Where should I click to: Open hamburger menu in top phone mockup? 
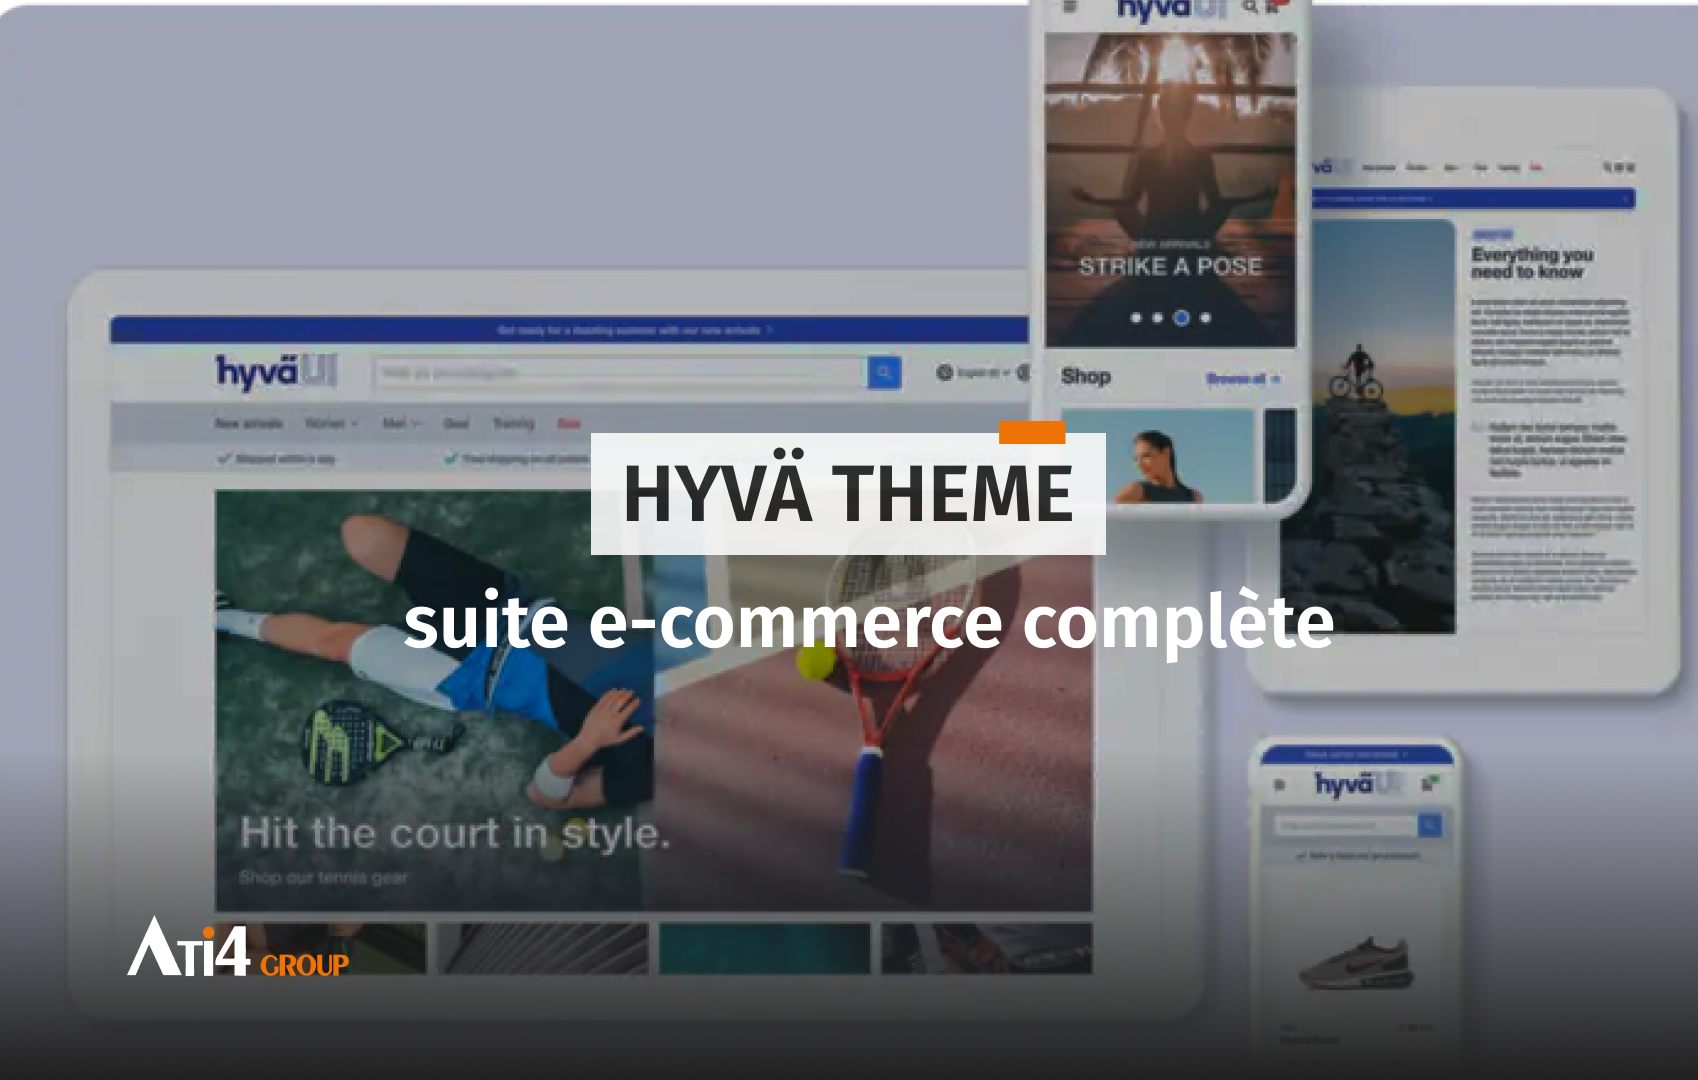[x=1070, y=7]
